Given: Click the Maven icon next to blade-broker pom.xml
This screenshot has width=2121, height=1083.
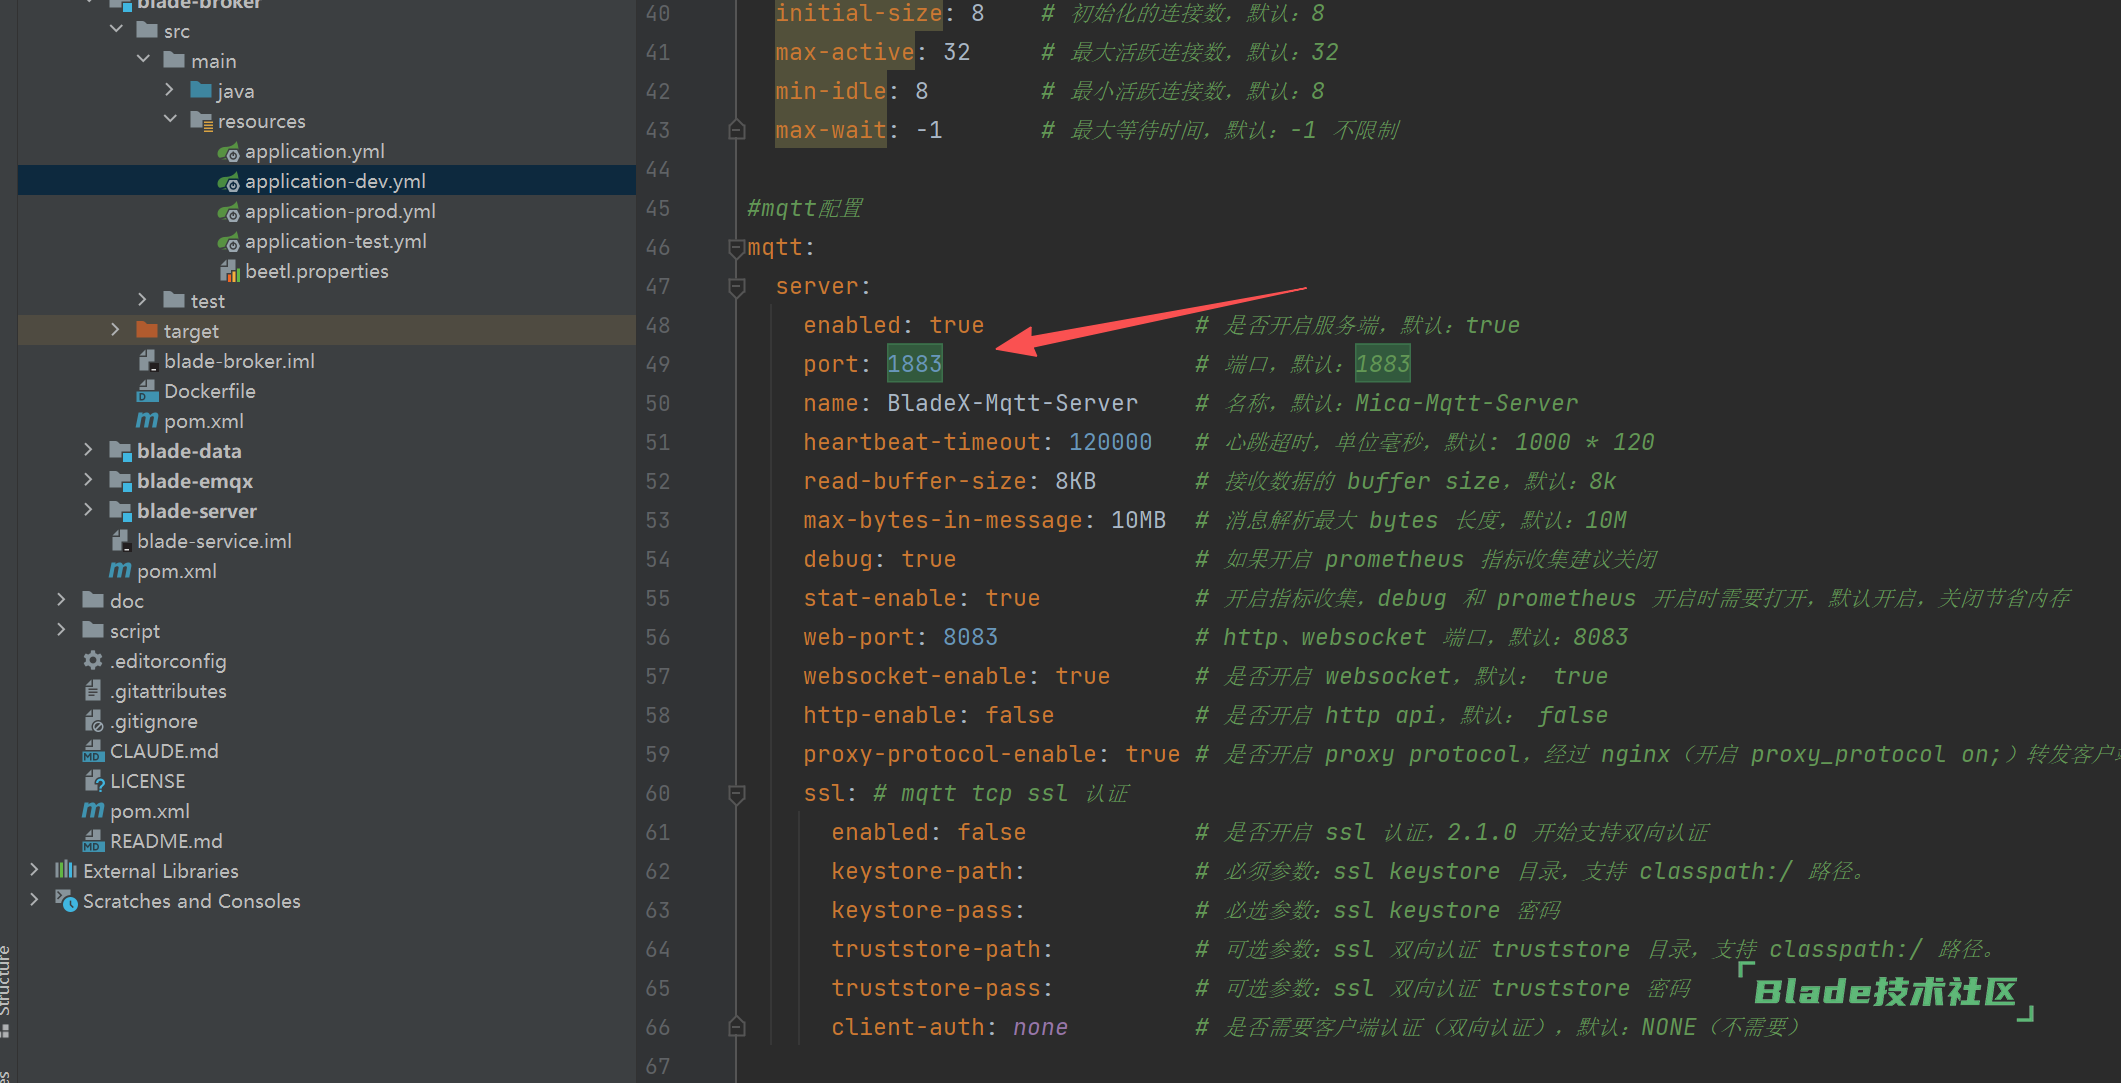Looking at the screenshot, I should (x=147, y=421).
